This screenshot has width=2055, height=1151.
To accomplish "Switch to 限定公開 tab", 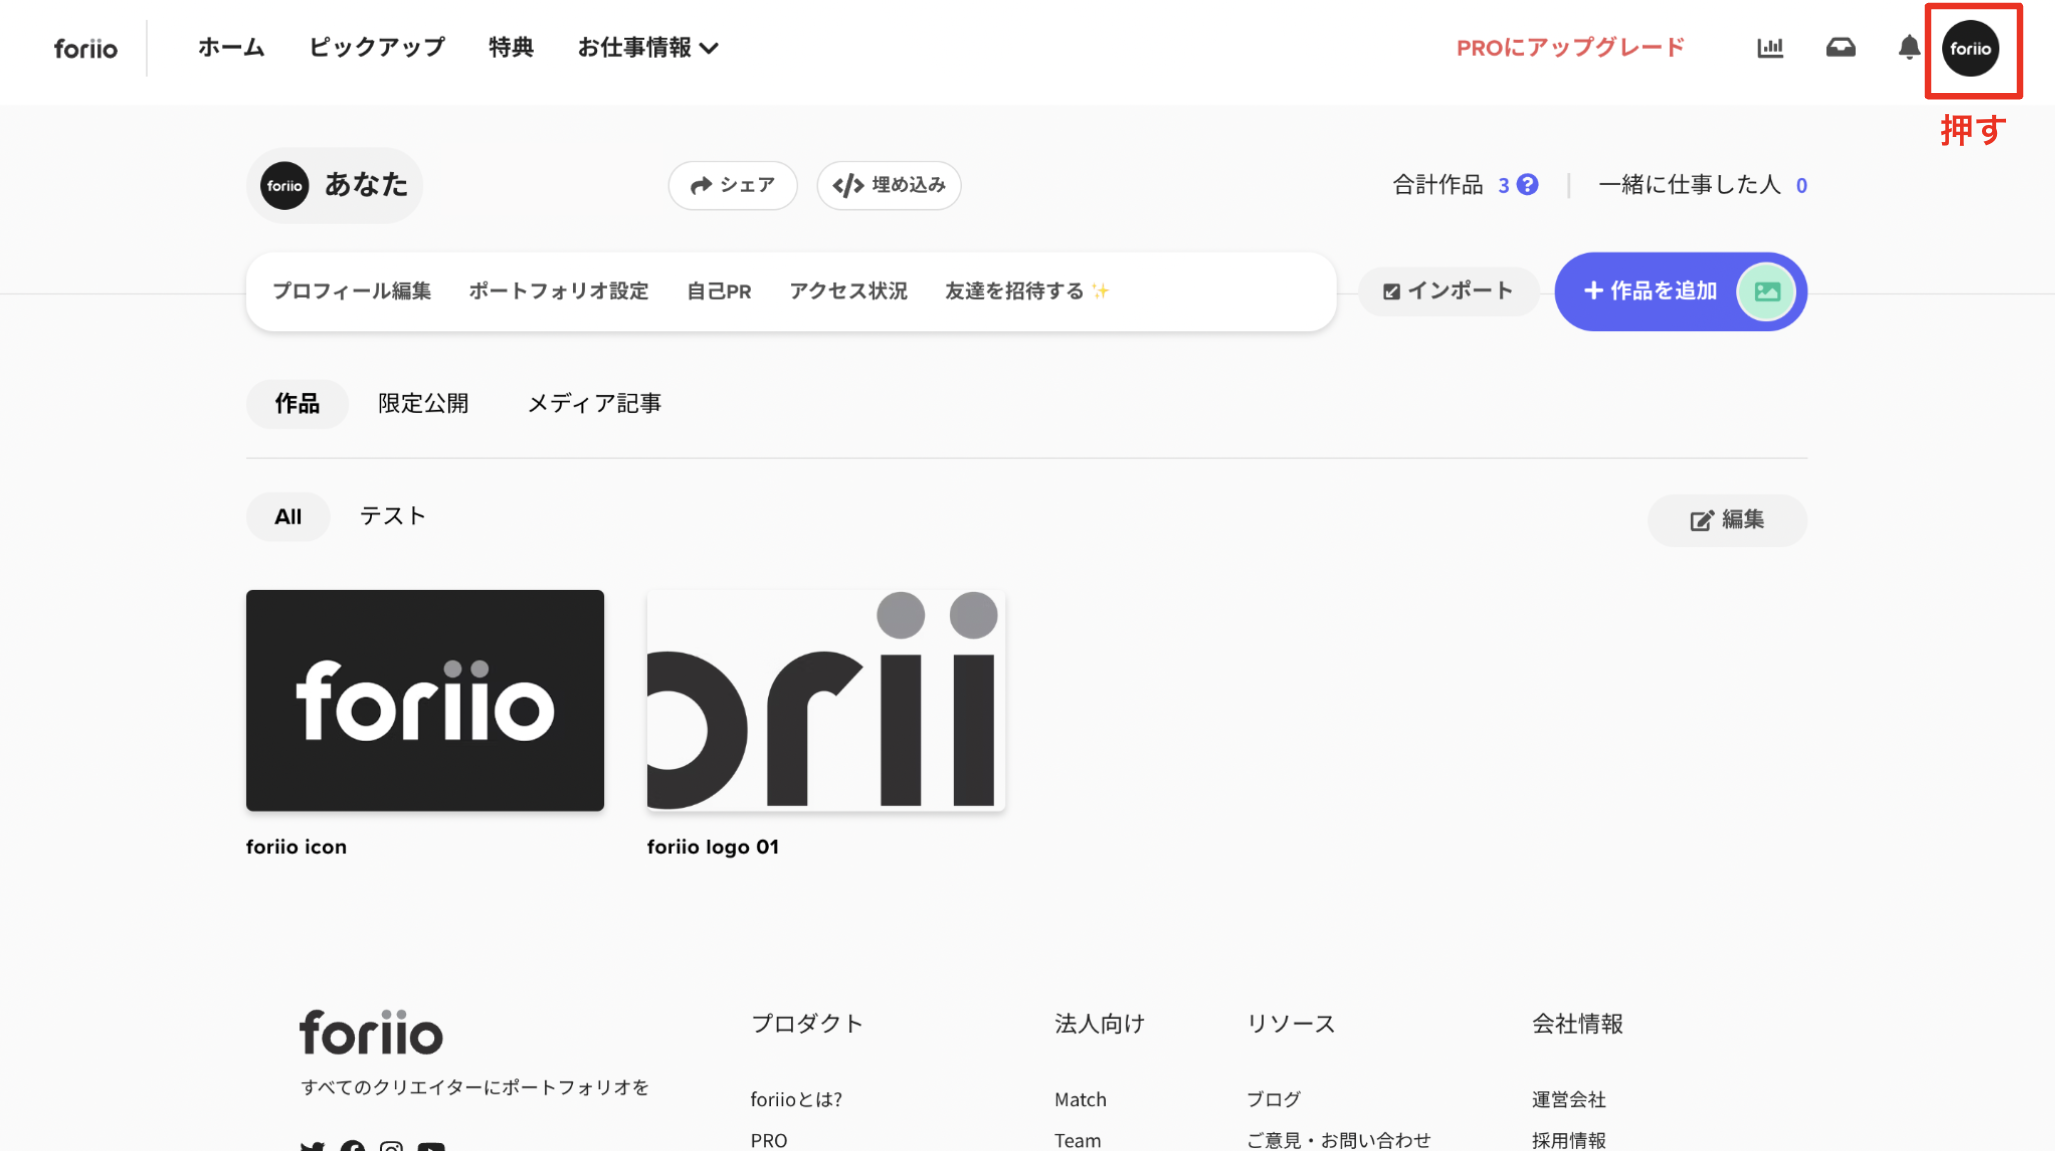I will click(423, 403).
